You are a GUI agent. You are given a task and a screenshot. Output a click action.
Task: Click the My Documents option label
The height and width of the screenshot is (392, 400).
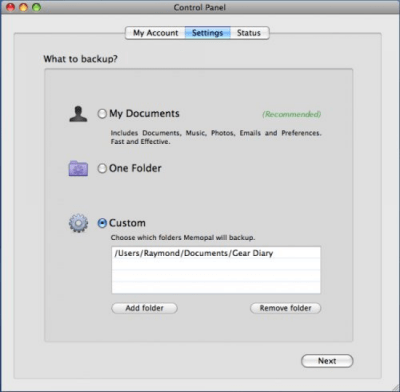pyautogui.click(x=144, y=114)
